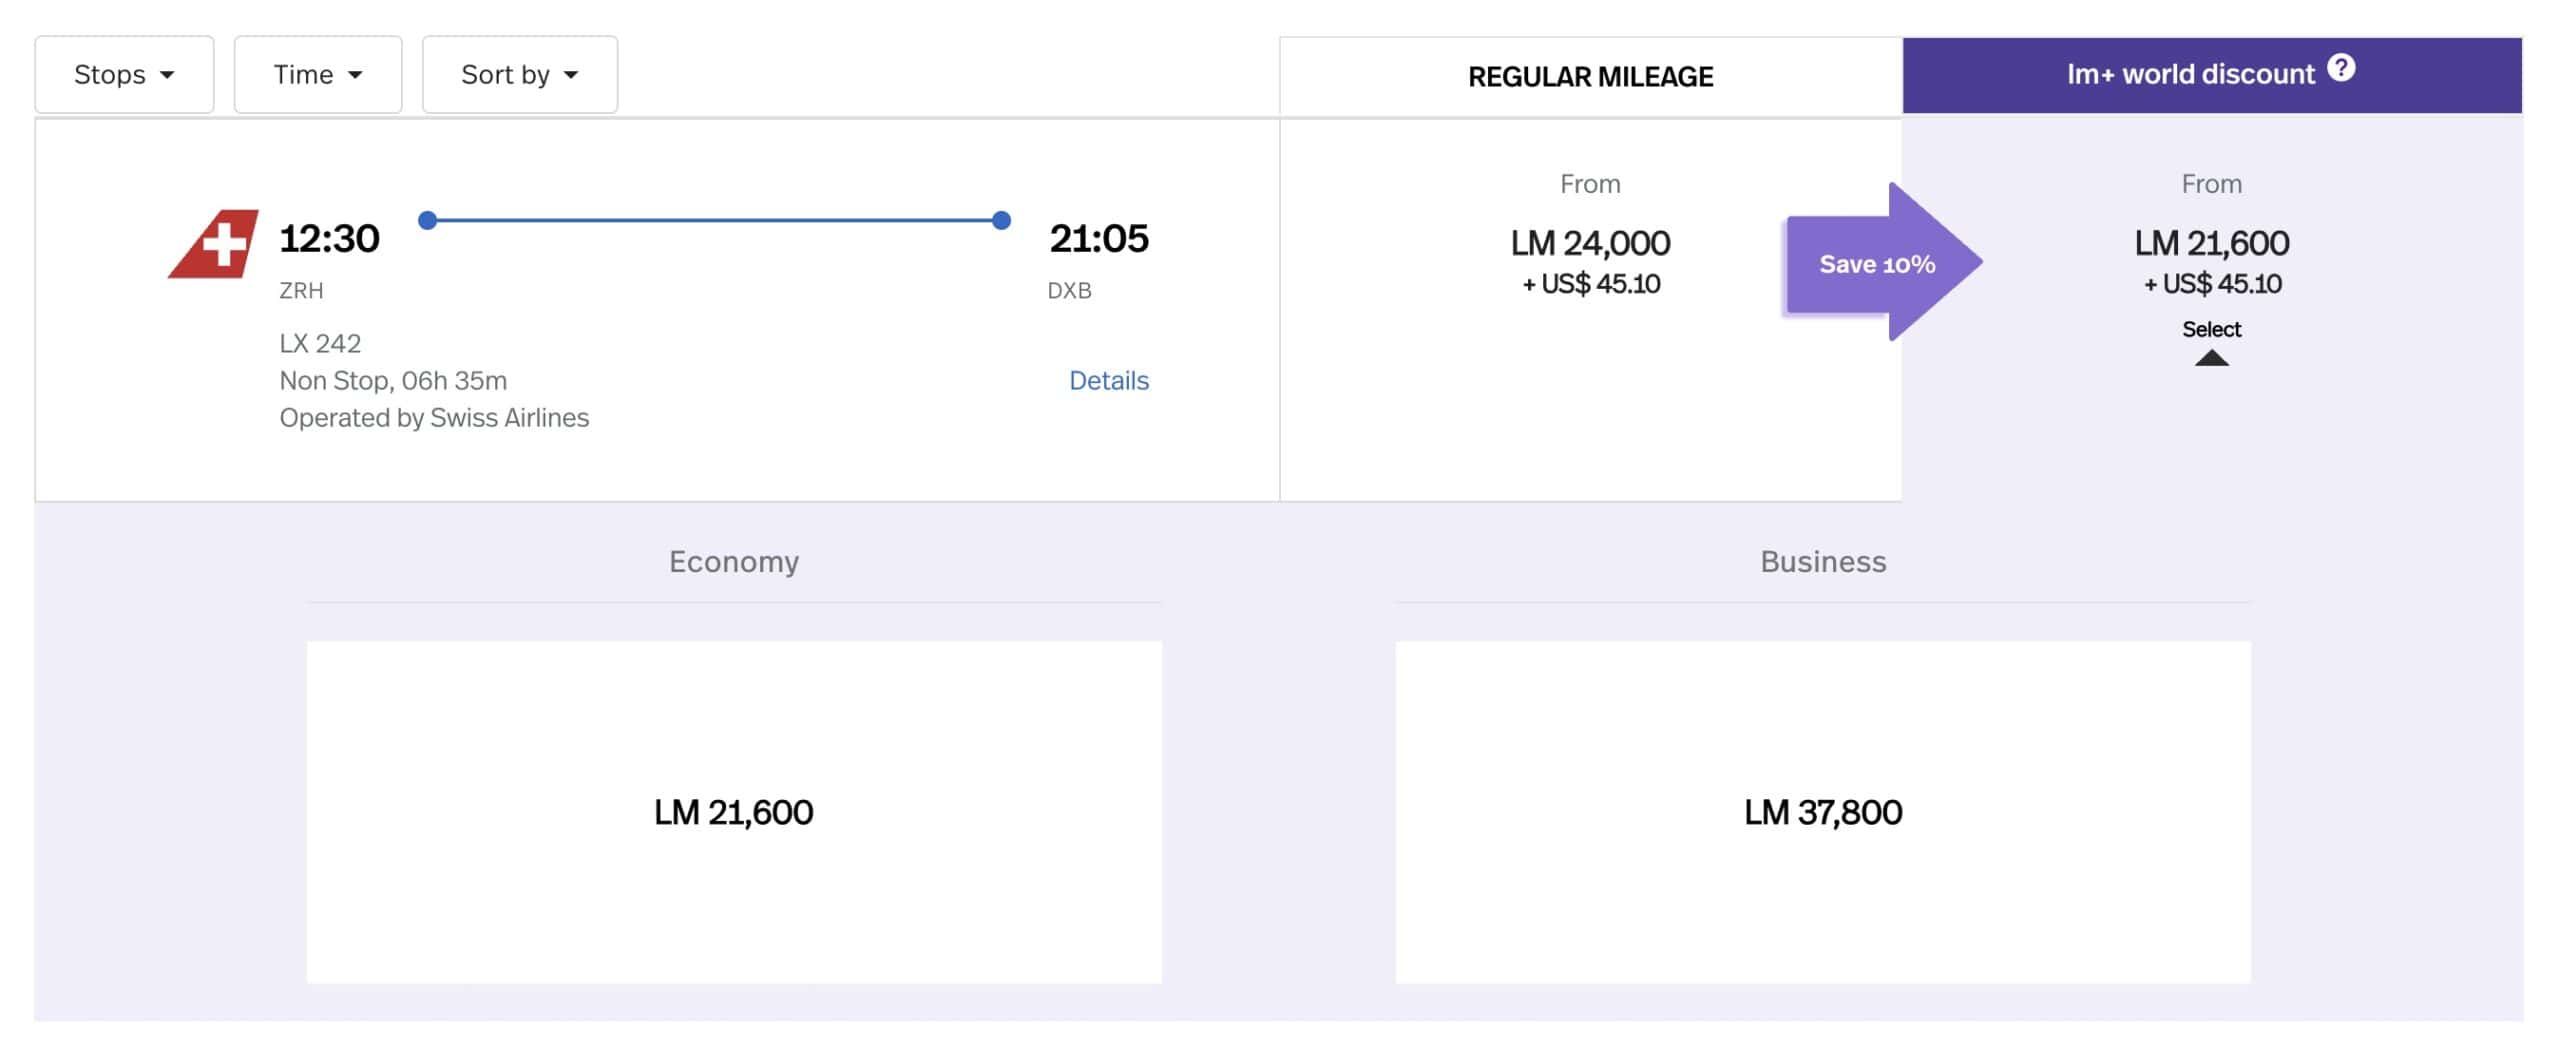Click the discounted LM 21,600 price in the header row
2560x1049 pixels.
pos(2211,243)
